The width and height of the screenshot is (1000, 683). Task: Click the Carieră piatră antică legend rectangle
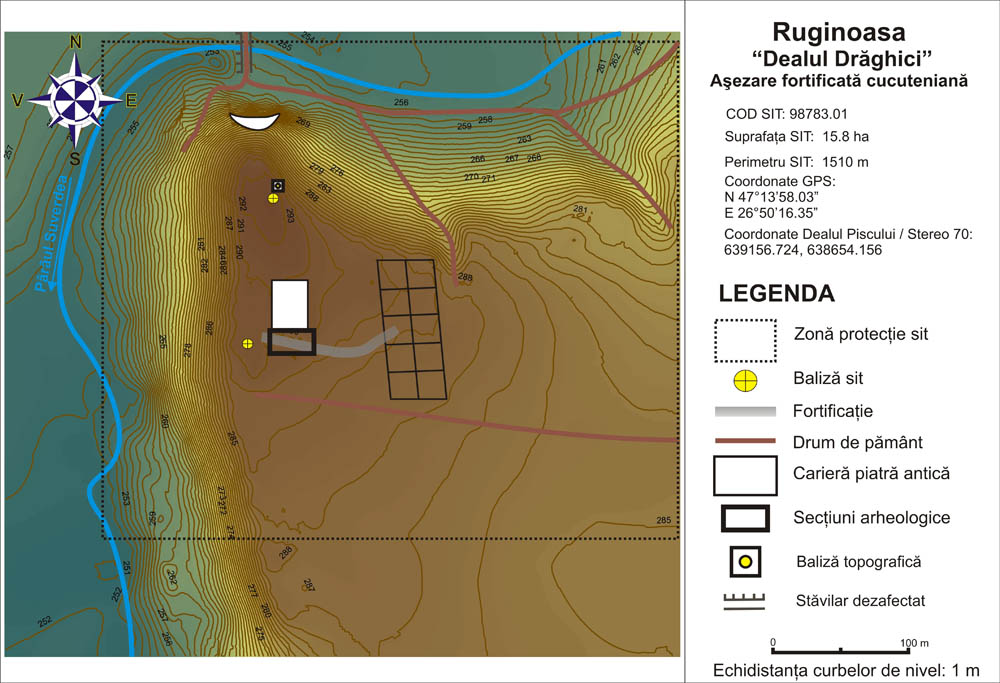pos(745,475)
